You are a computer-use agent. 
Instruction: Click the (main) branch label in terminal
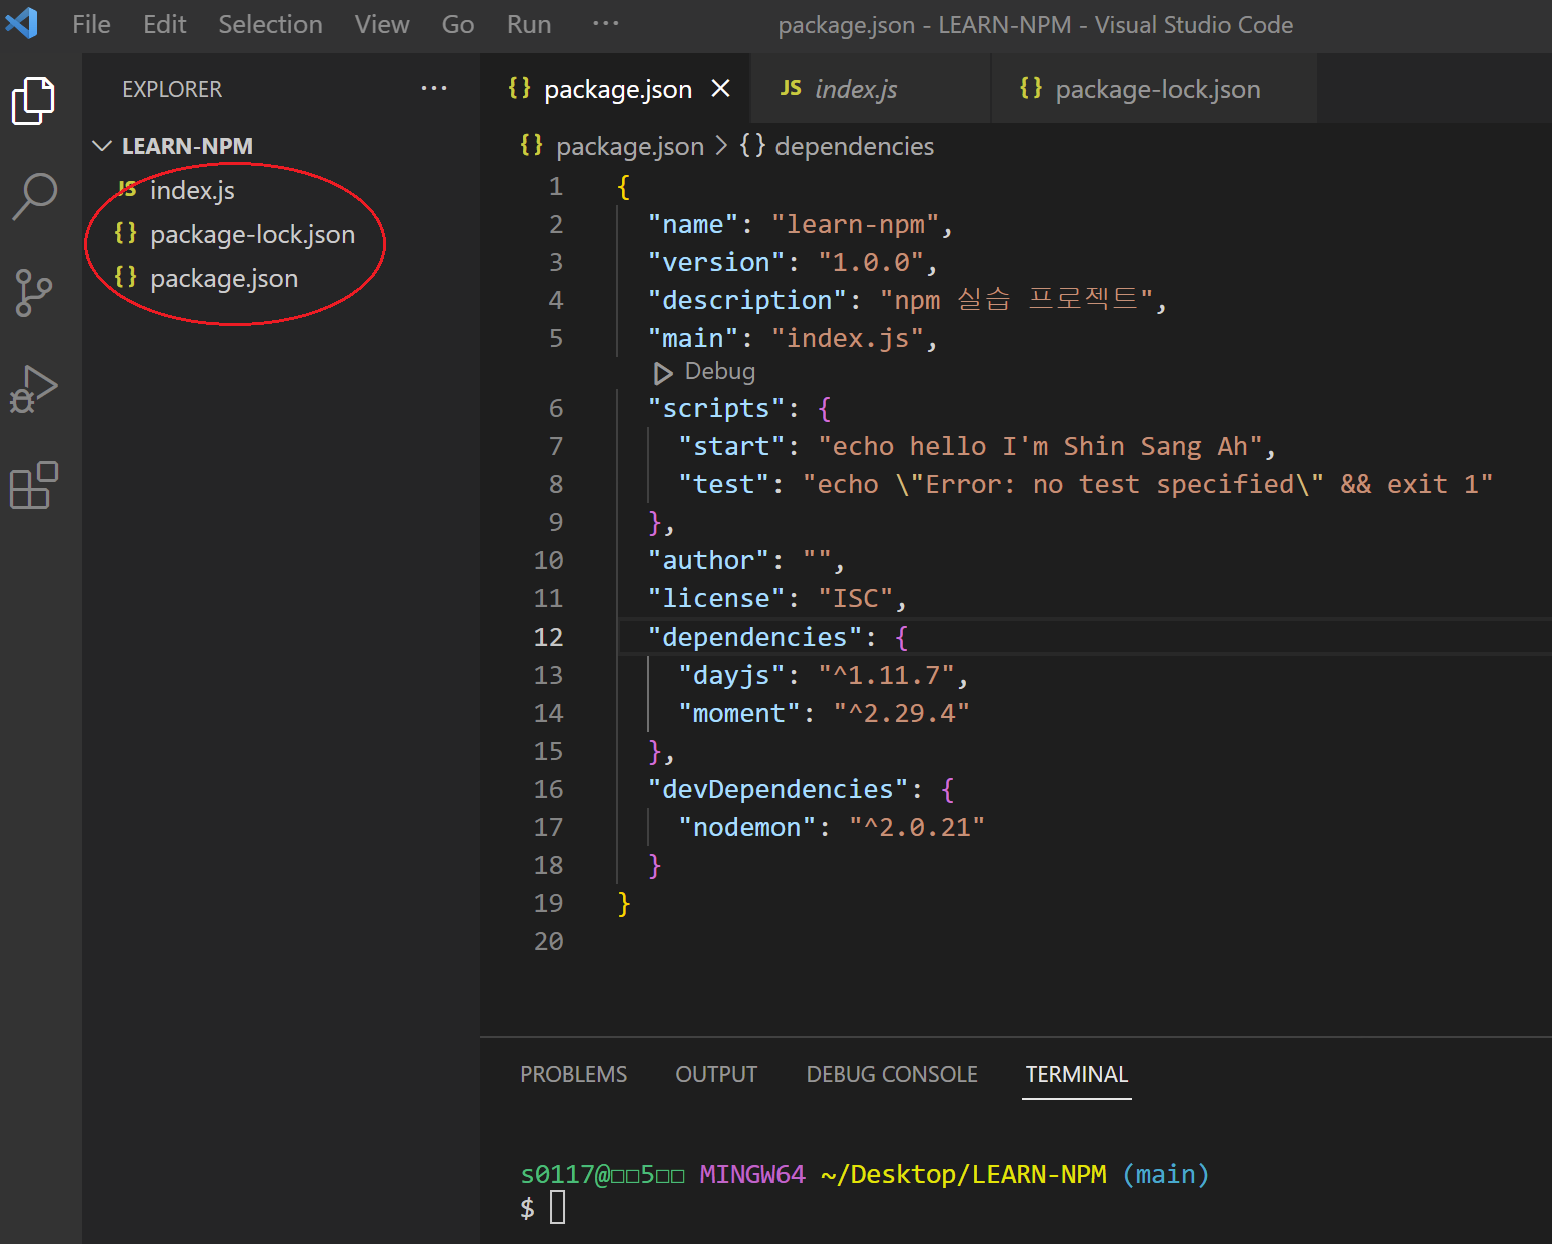pos(1165,1174)
